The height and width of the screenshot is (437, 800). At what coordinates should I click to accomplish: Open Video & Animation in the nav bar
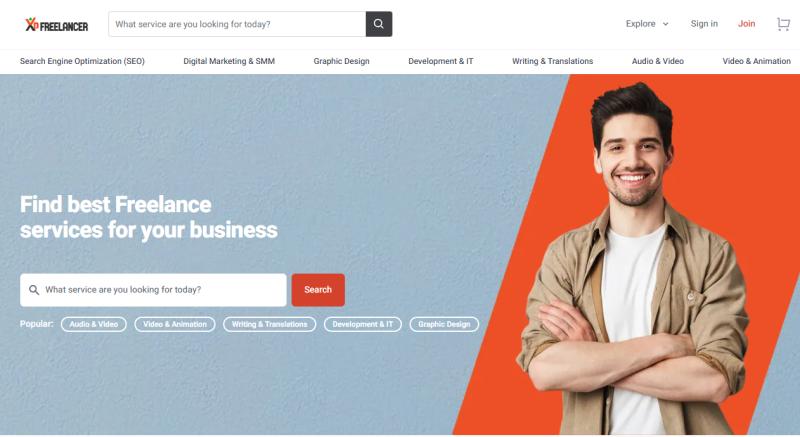pos(757,61)
